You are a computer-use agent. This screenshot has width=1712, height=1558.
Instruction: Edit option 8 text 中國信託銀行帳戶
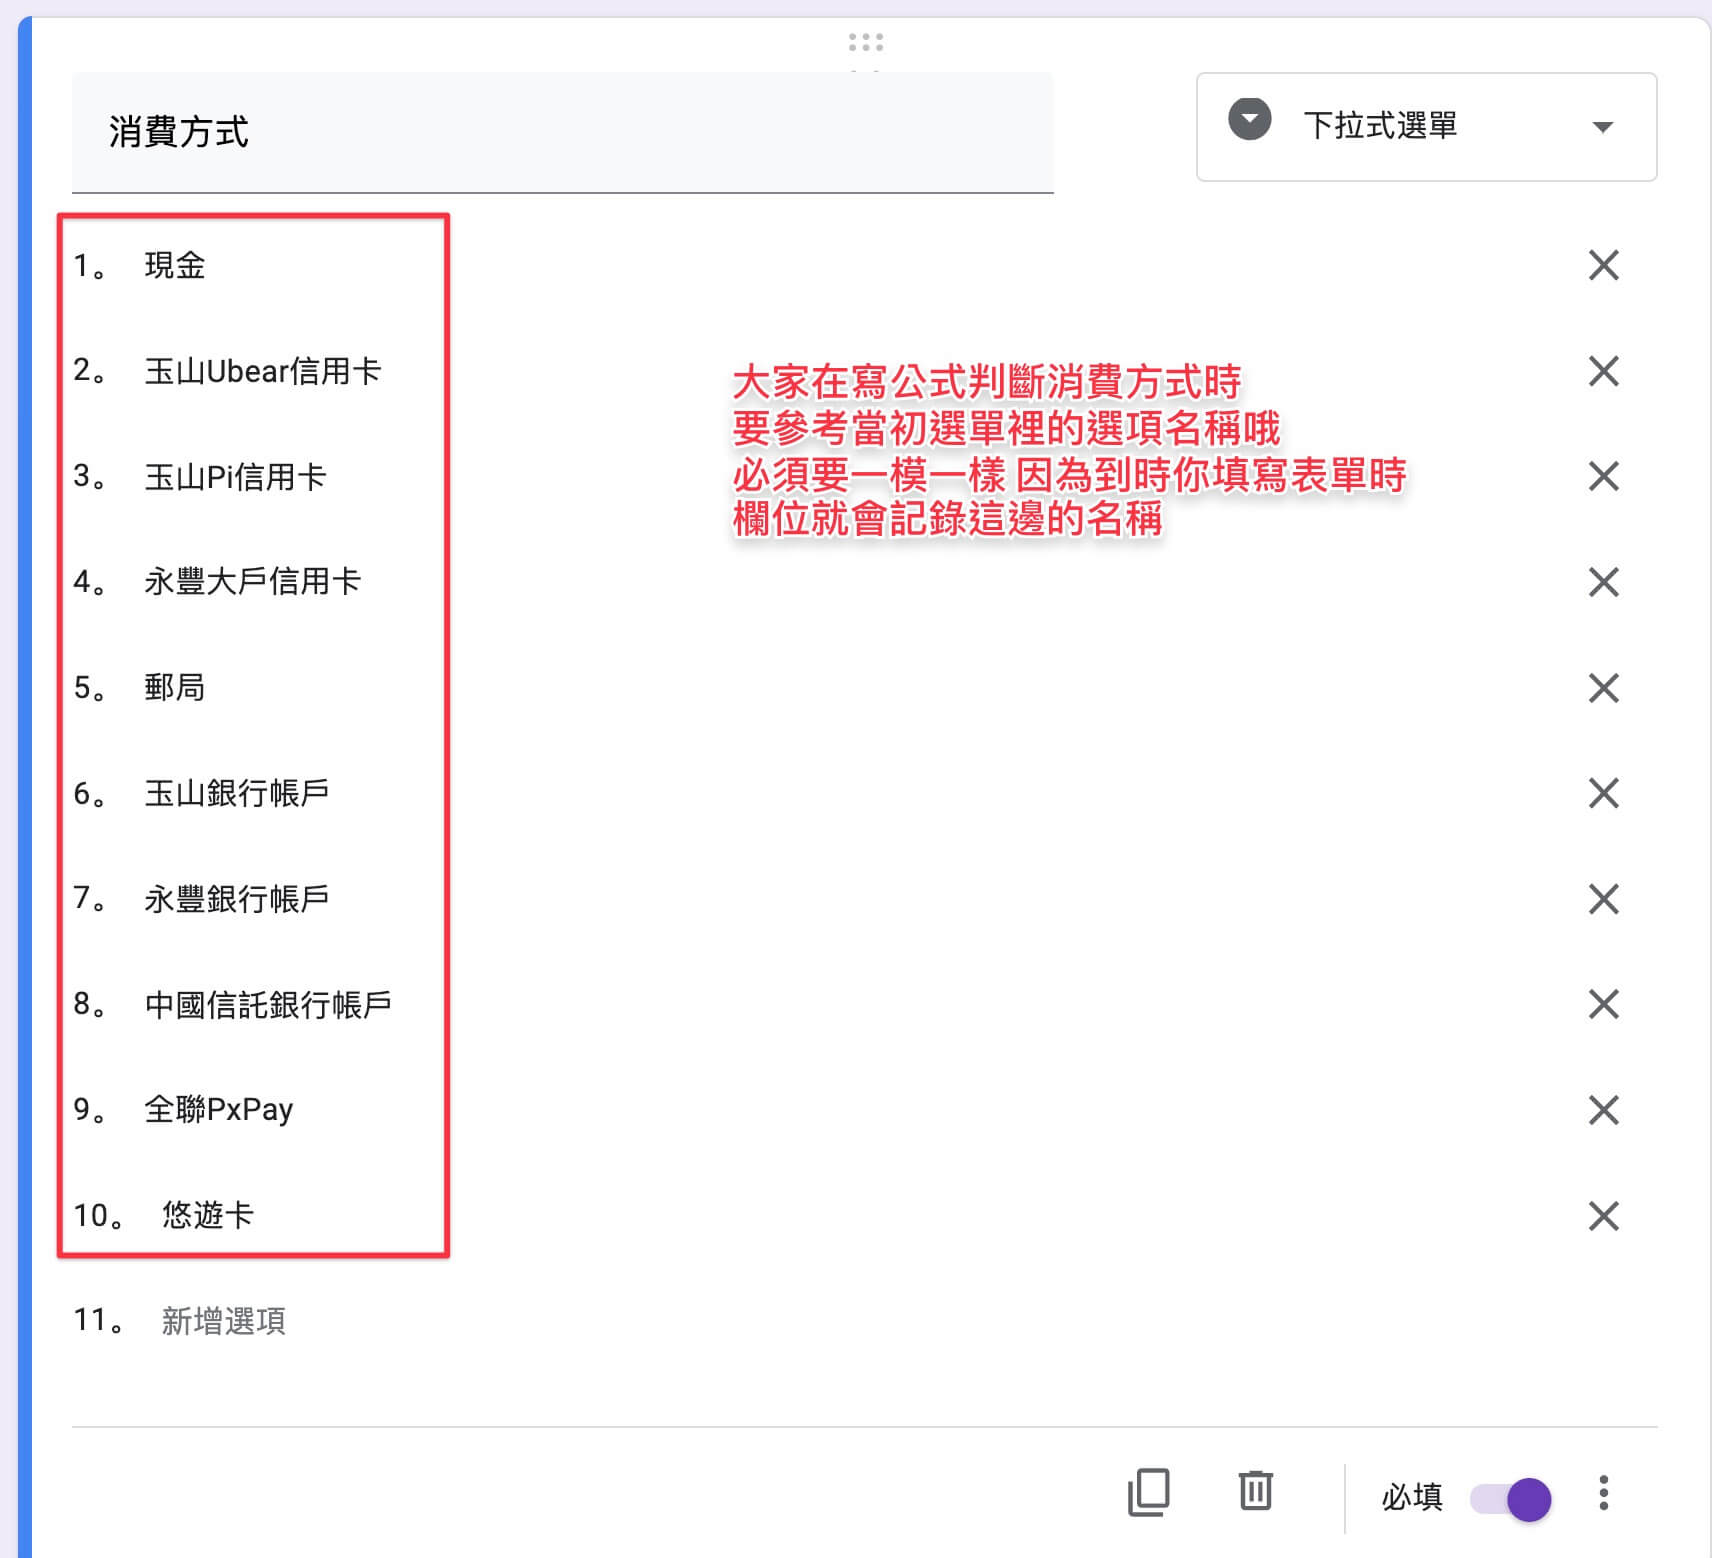[268, 1004]
